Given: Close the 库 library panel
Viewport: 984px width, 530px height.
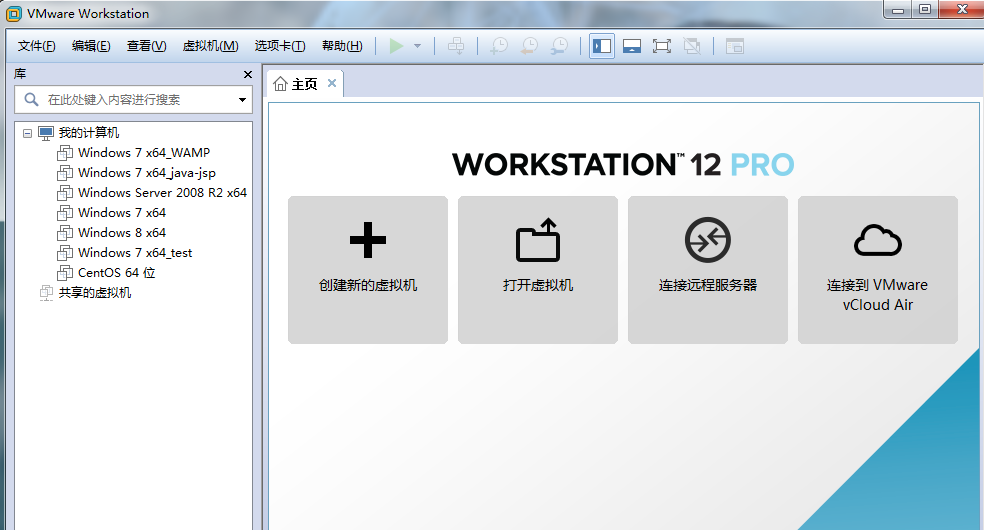Looking at the screenshot, I should tap(247, 75).
